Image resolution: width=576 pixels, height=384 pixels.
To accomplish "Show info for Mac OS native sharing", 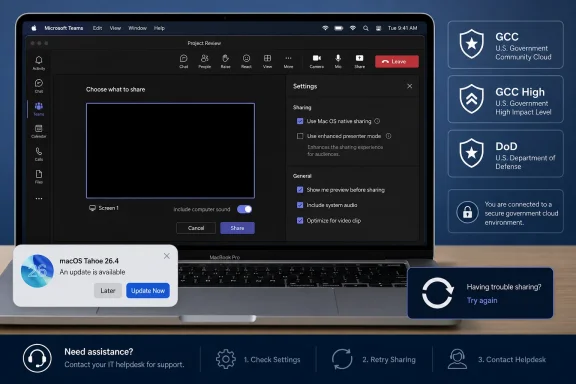I will 377,121.
